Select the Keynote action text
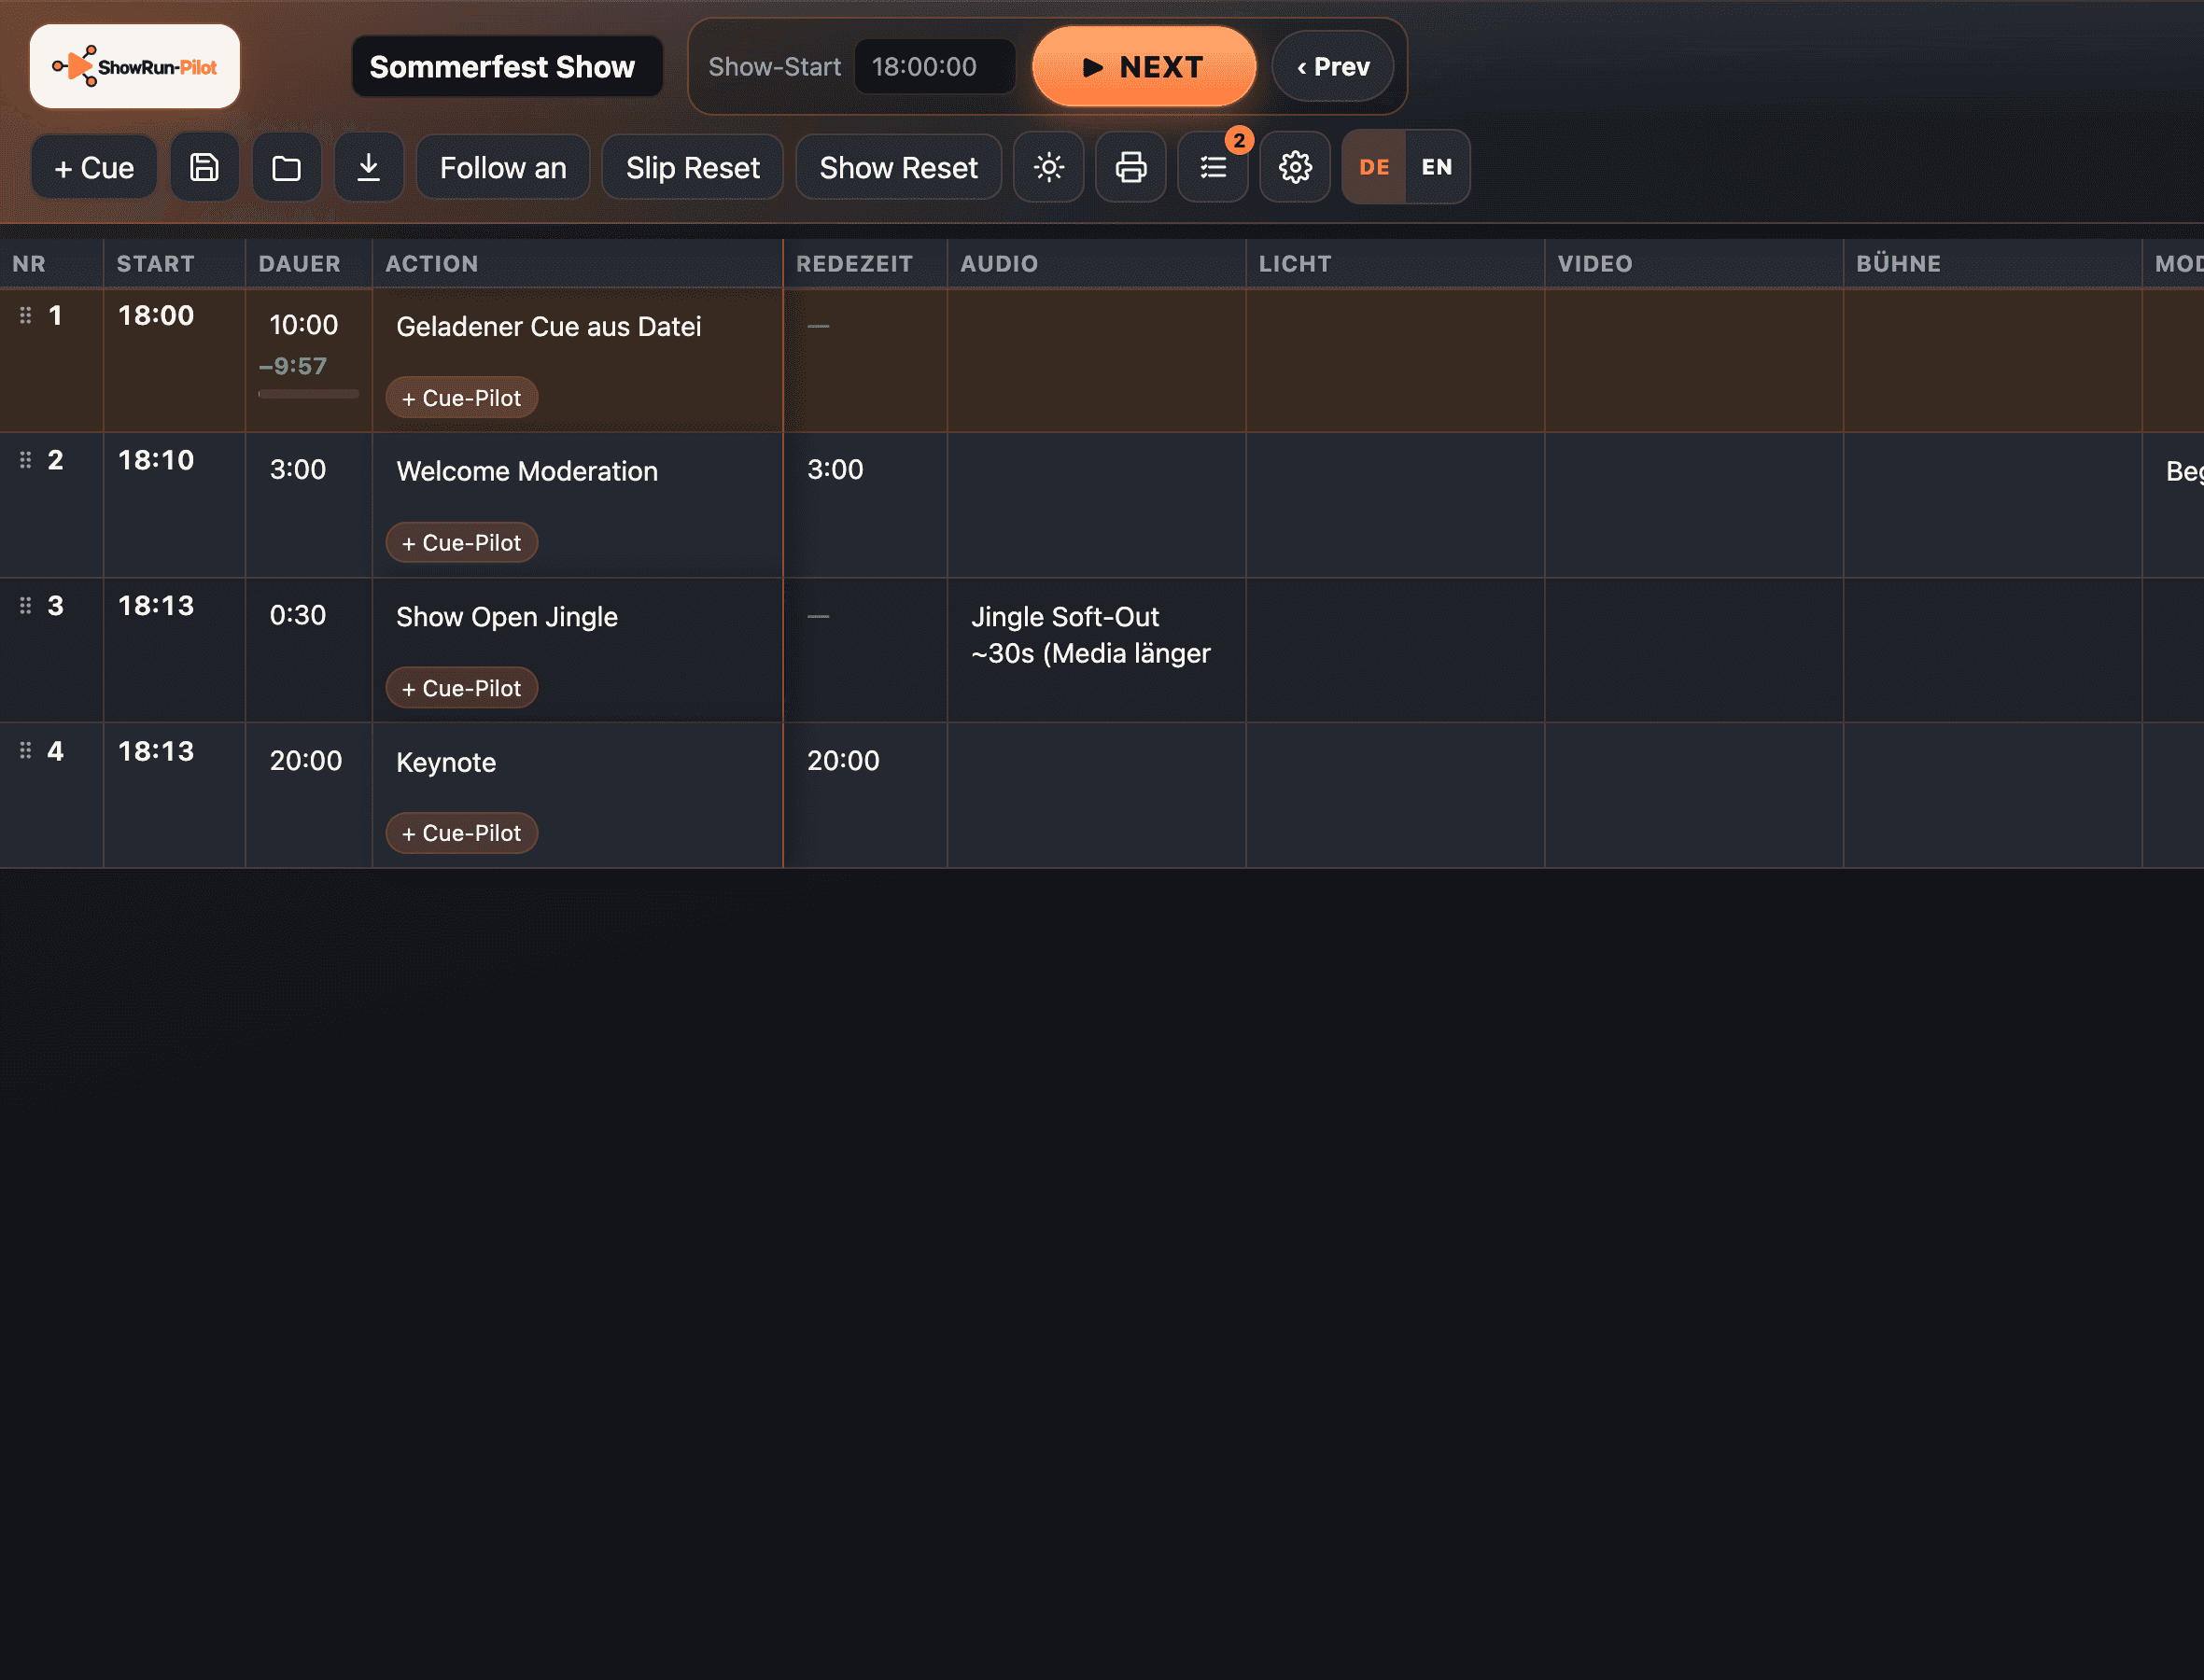The image size is (2204, 1680). (446, 762)
